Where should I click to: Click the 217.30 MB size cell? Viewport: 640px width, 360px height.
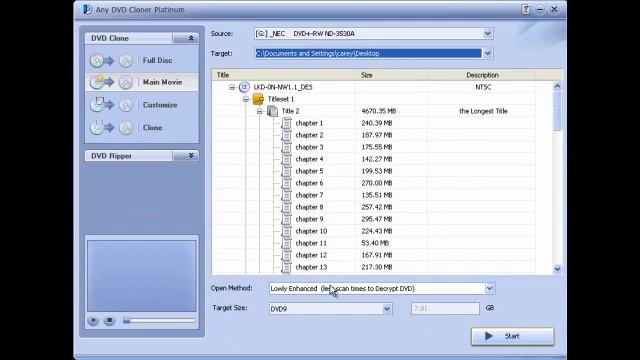(x=377, y=267)
